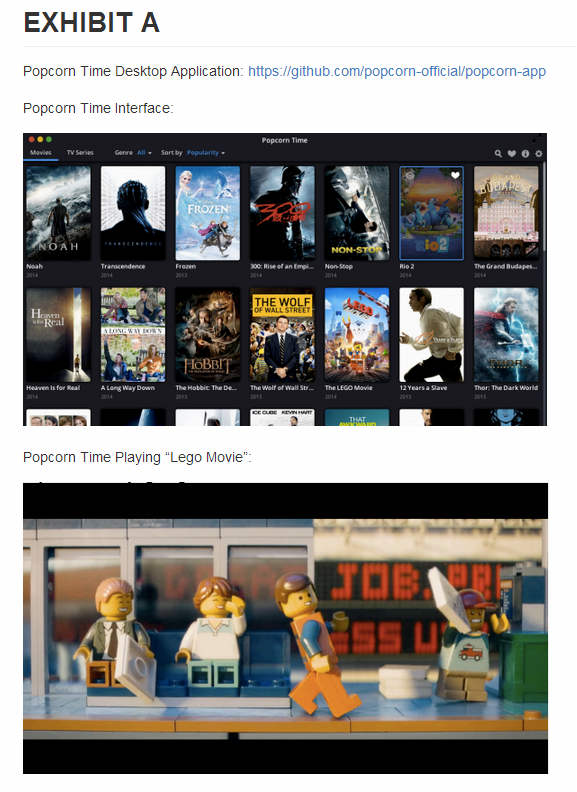Open the Non-Stop movie poster
The height and width of the screenshot is (792, 577).
tap(357, 213)
